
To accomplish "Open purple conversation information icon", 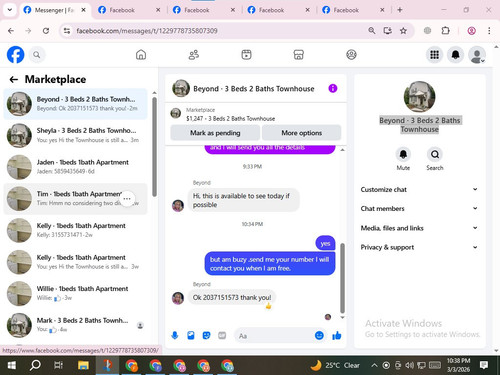I will [x=333, y=88].
